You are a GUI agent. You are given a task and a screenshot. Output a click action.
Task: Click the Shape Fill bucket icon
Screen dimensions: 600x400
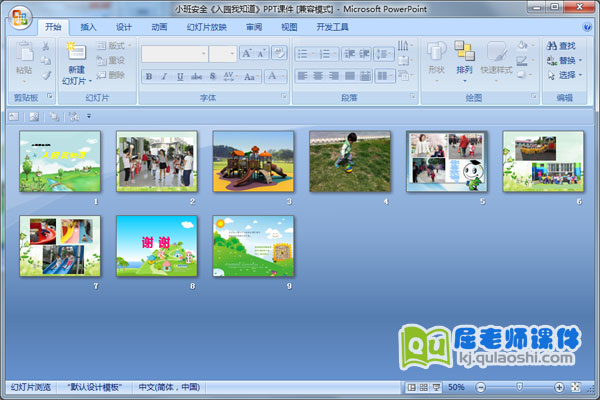click(523, 46)
